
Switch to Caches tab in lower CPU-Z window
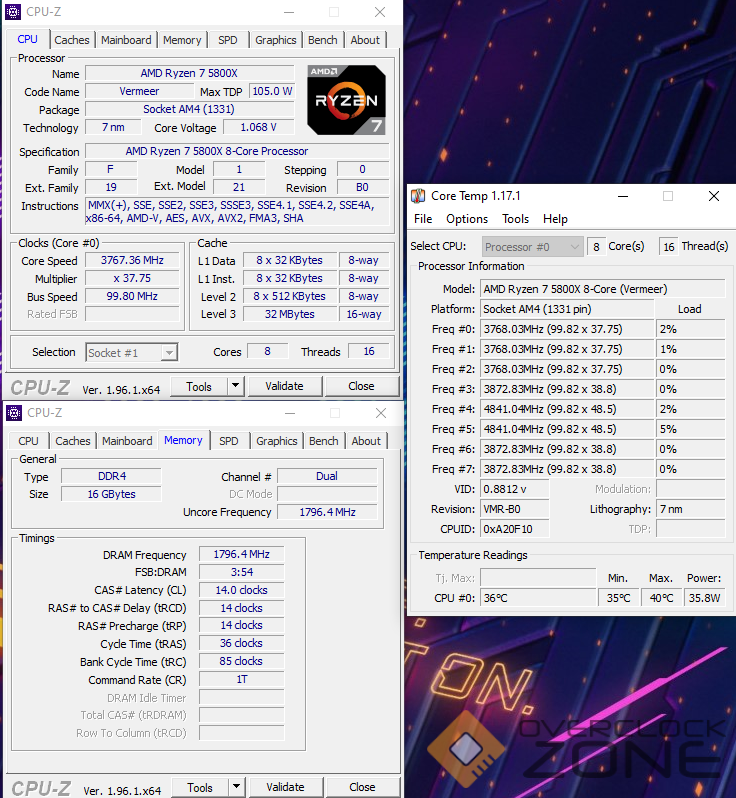click(x=73, y=441)
